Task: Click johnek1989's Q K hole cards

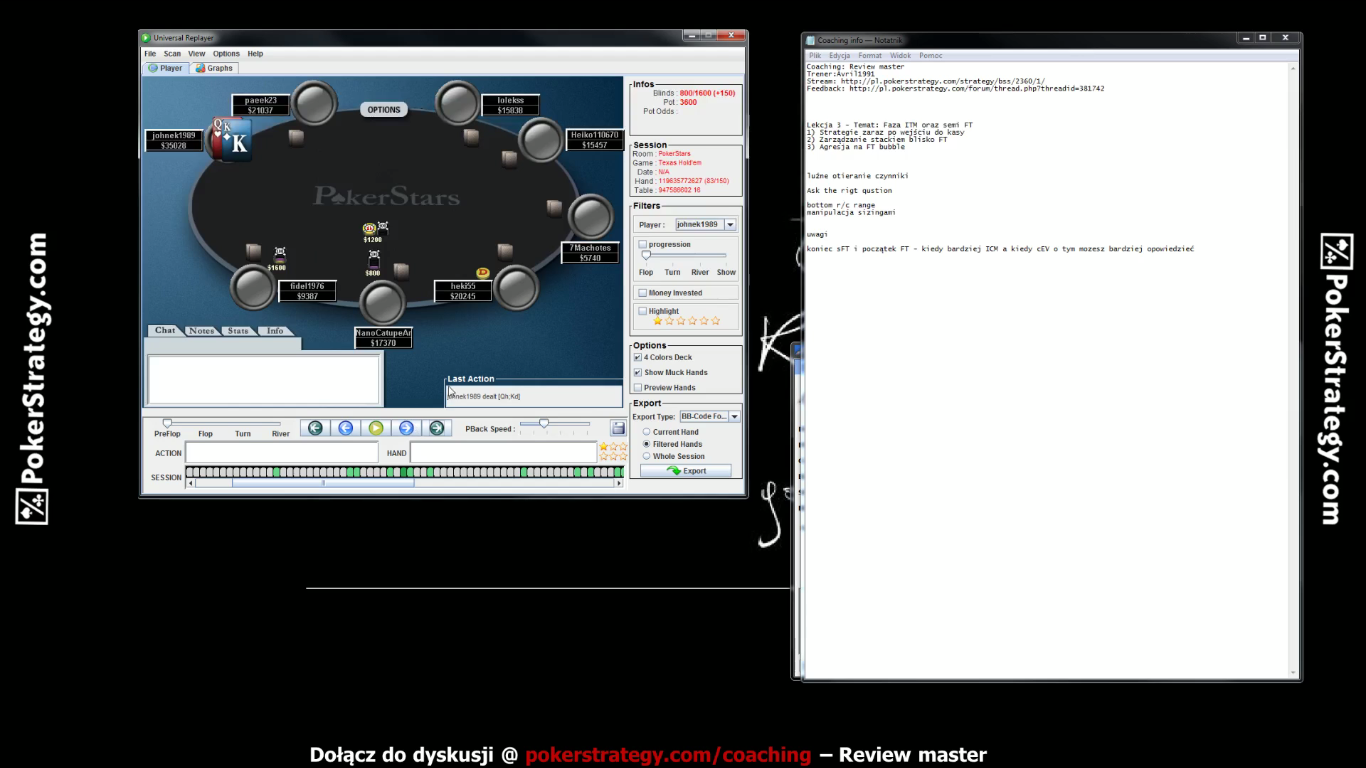Action: tap(230, 140)
